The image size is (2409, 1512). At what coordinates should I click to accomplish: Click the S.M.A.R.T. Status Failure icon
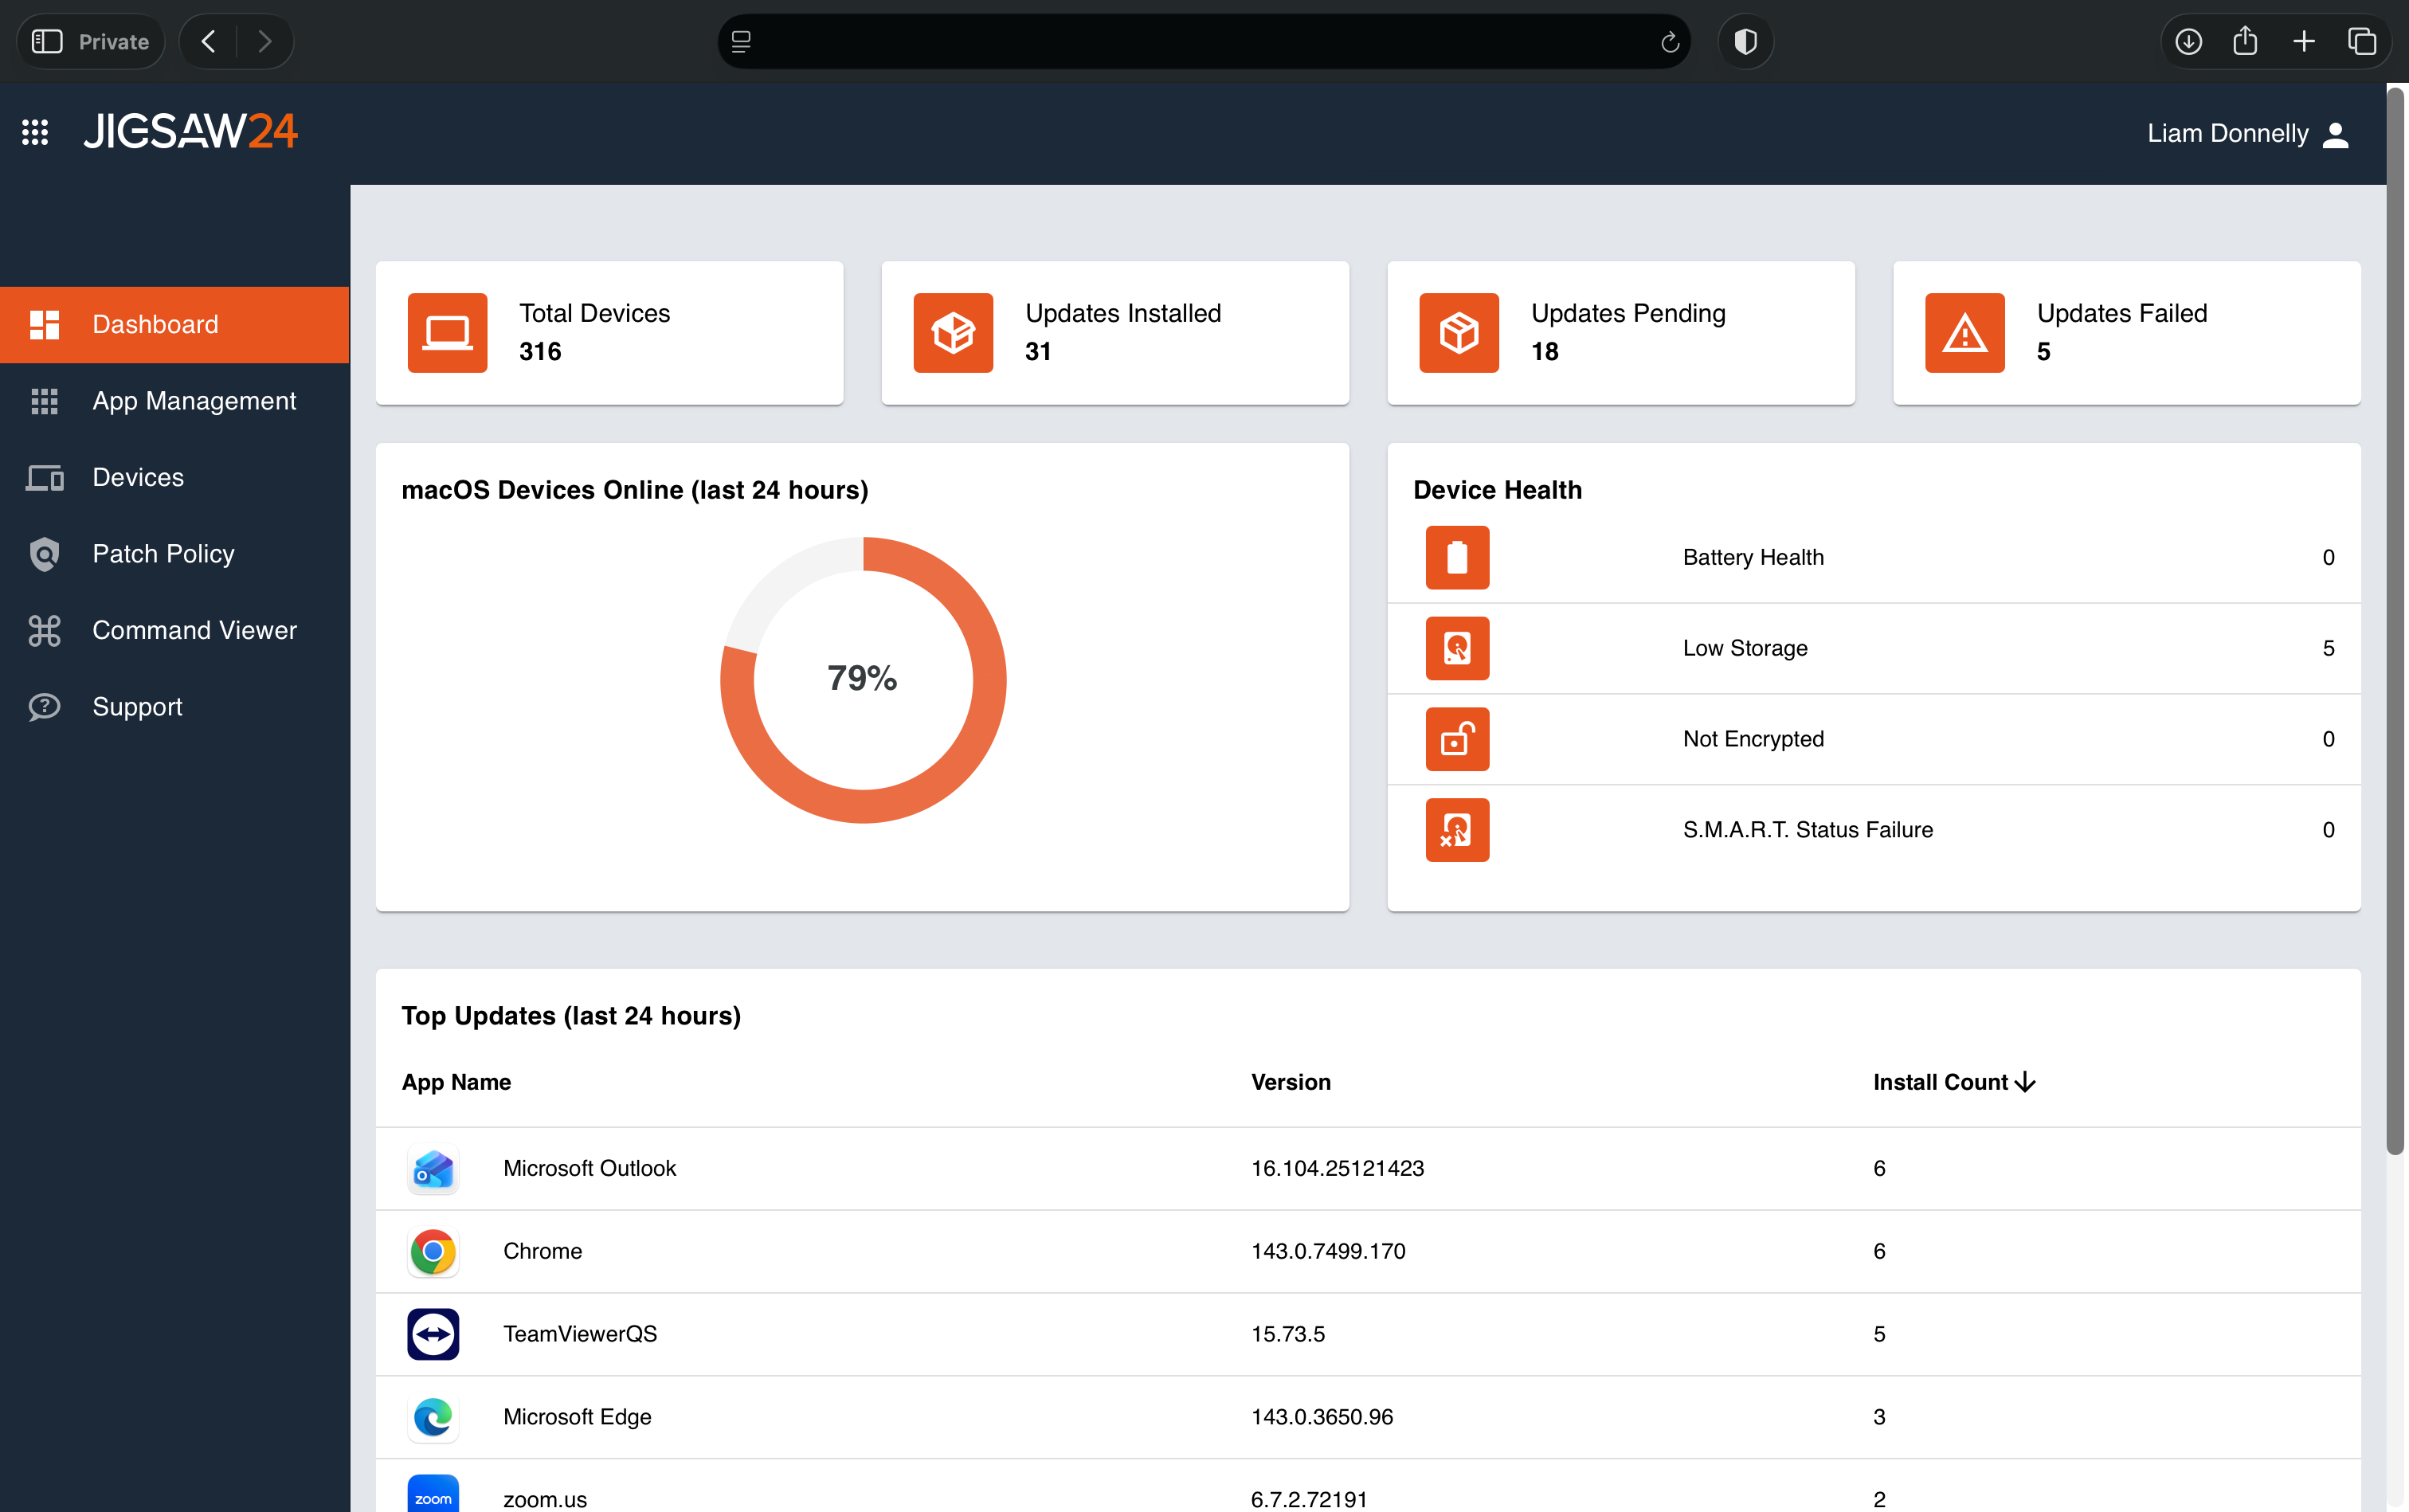coord(1457,830)
